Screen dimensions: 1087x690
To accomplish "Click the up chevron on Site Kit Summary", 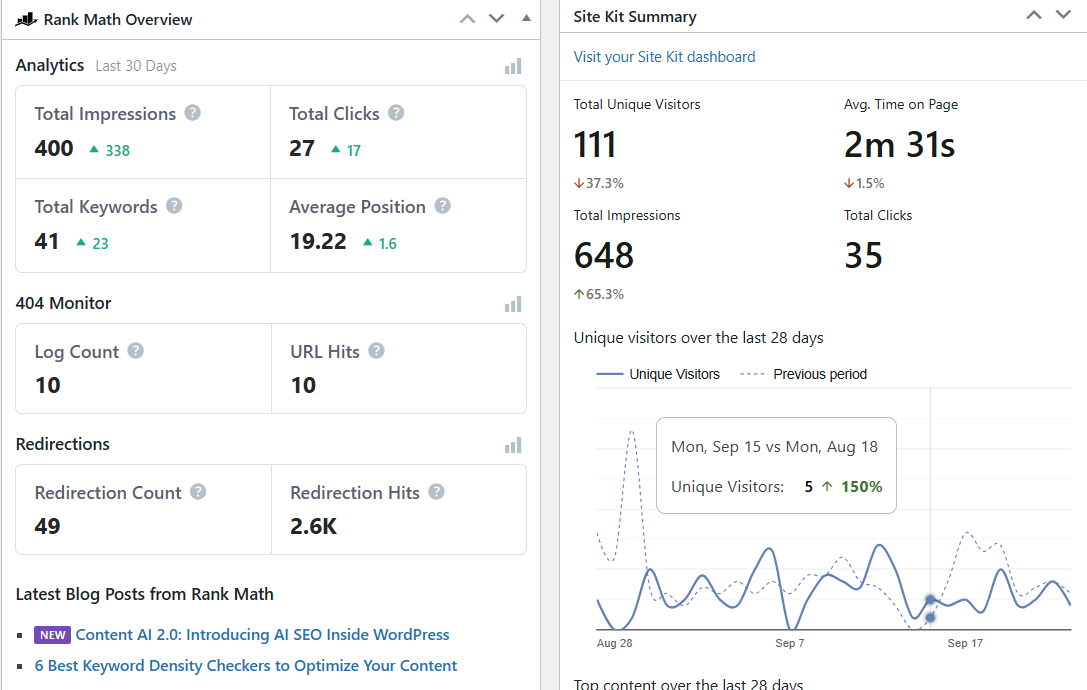I will 1033,15.
